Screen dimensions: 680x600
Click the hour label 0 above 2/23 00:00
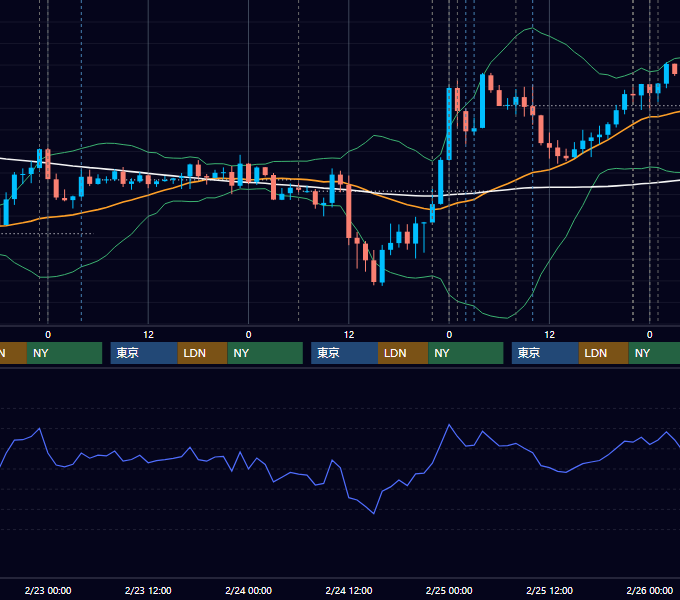coord(48,335)
